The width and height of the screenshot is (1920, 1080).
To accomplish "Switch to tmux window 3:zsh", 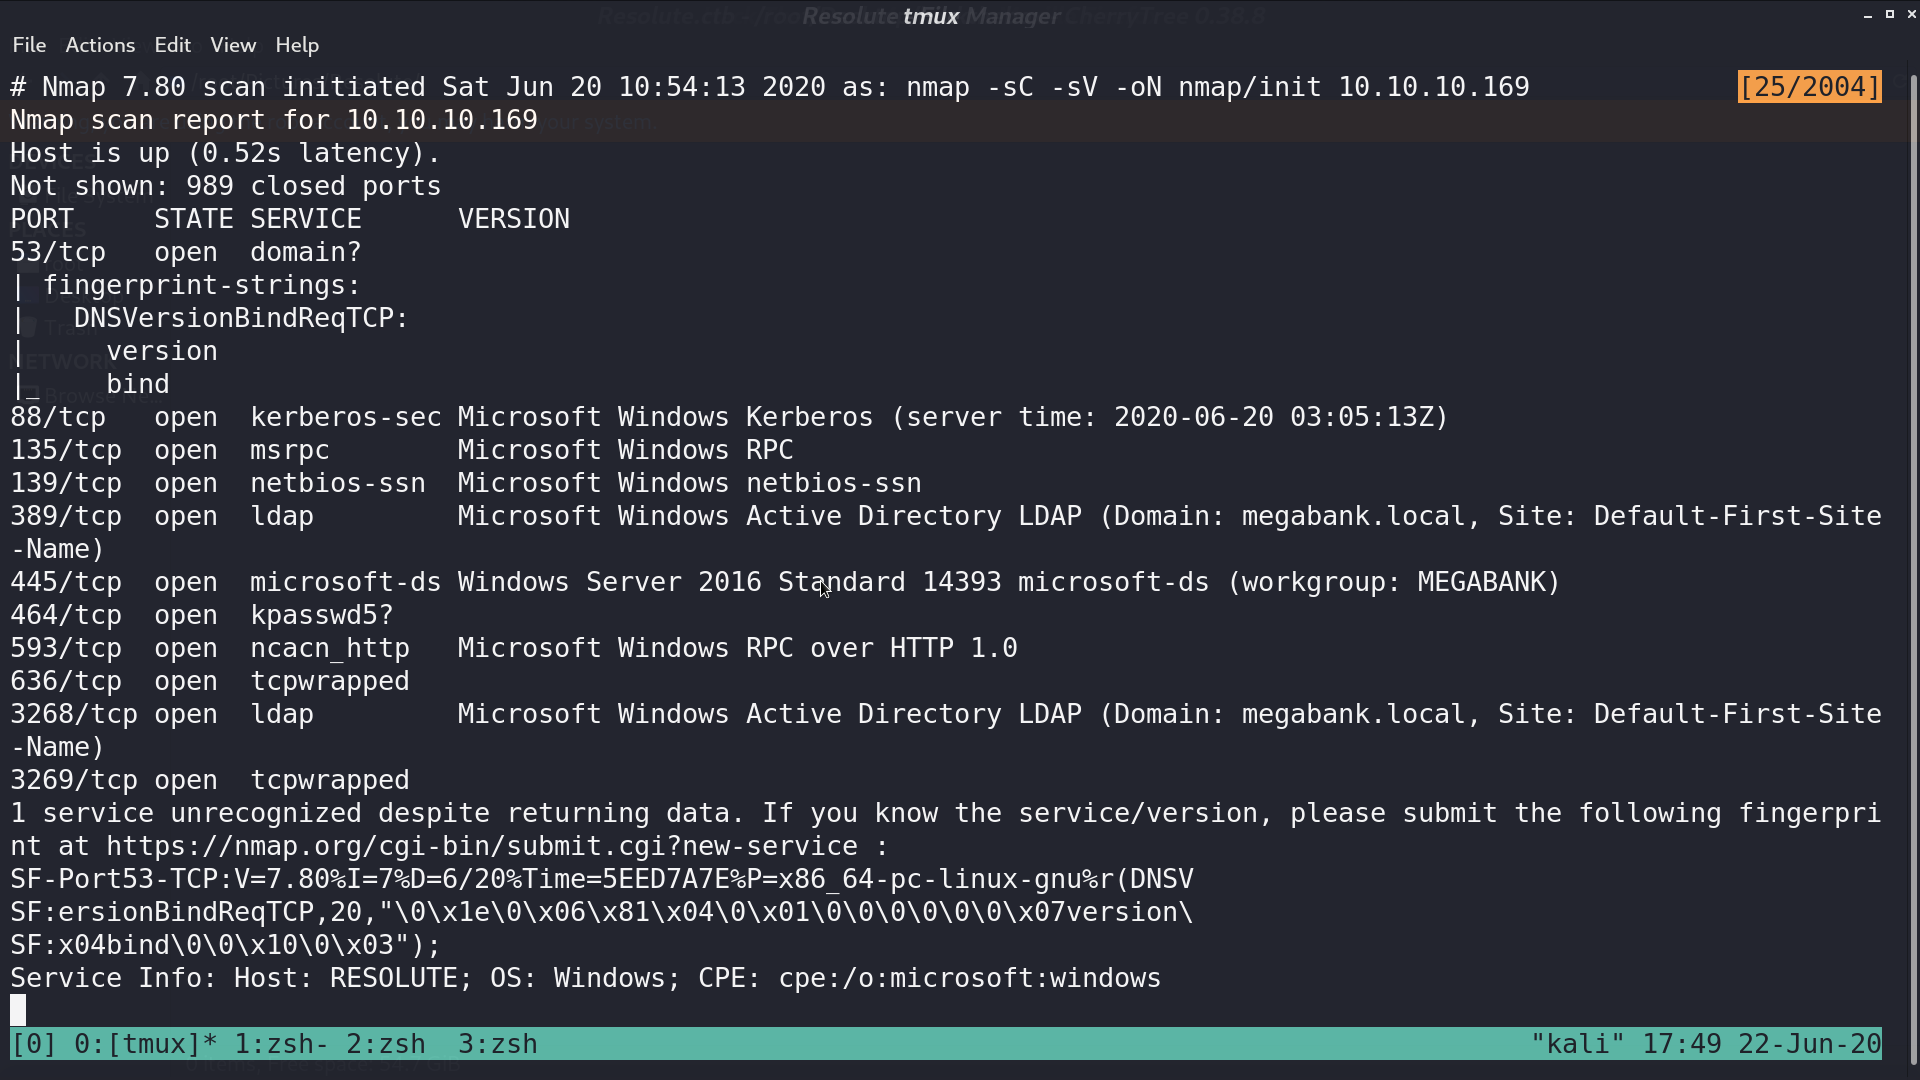I will click(498, 1044).
